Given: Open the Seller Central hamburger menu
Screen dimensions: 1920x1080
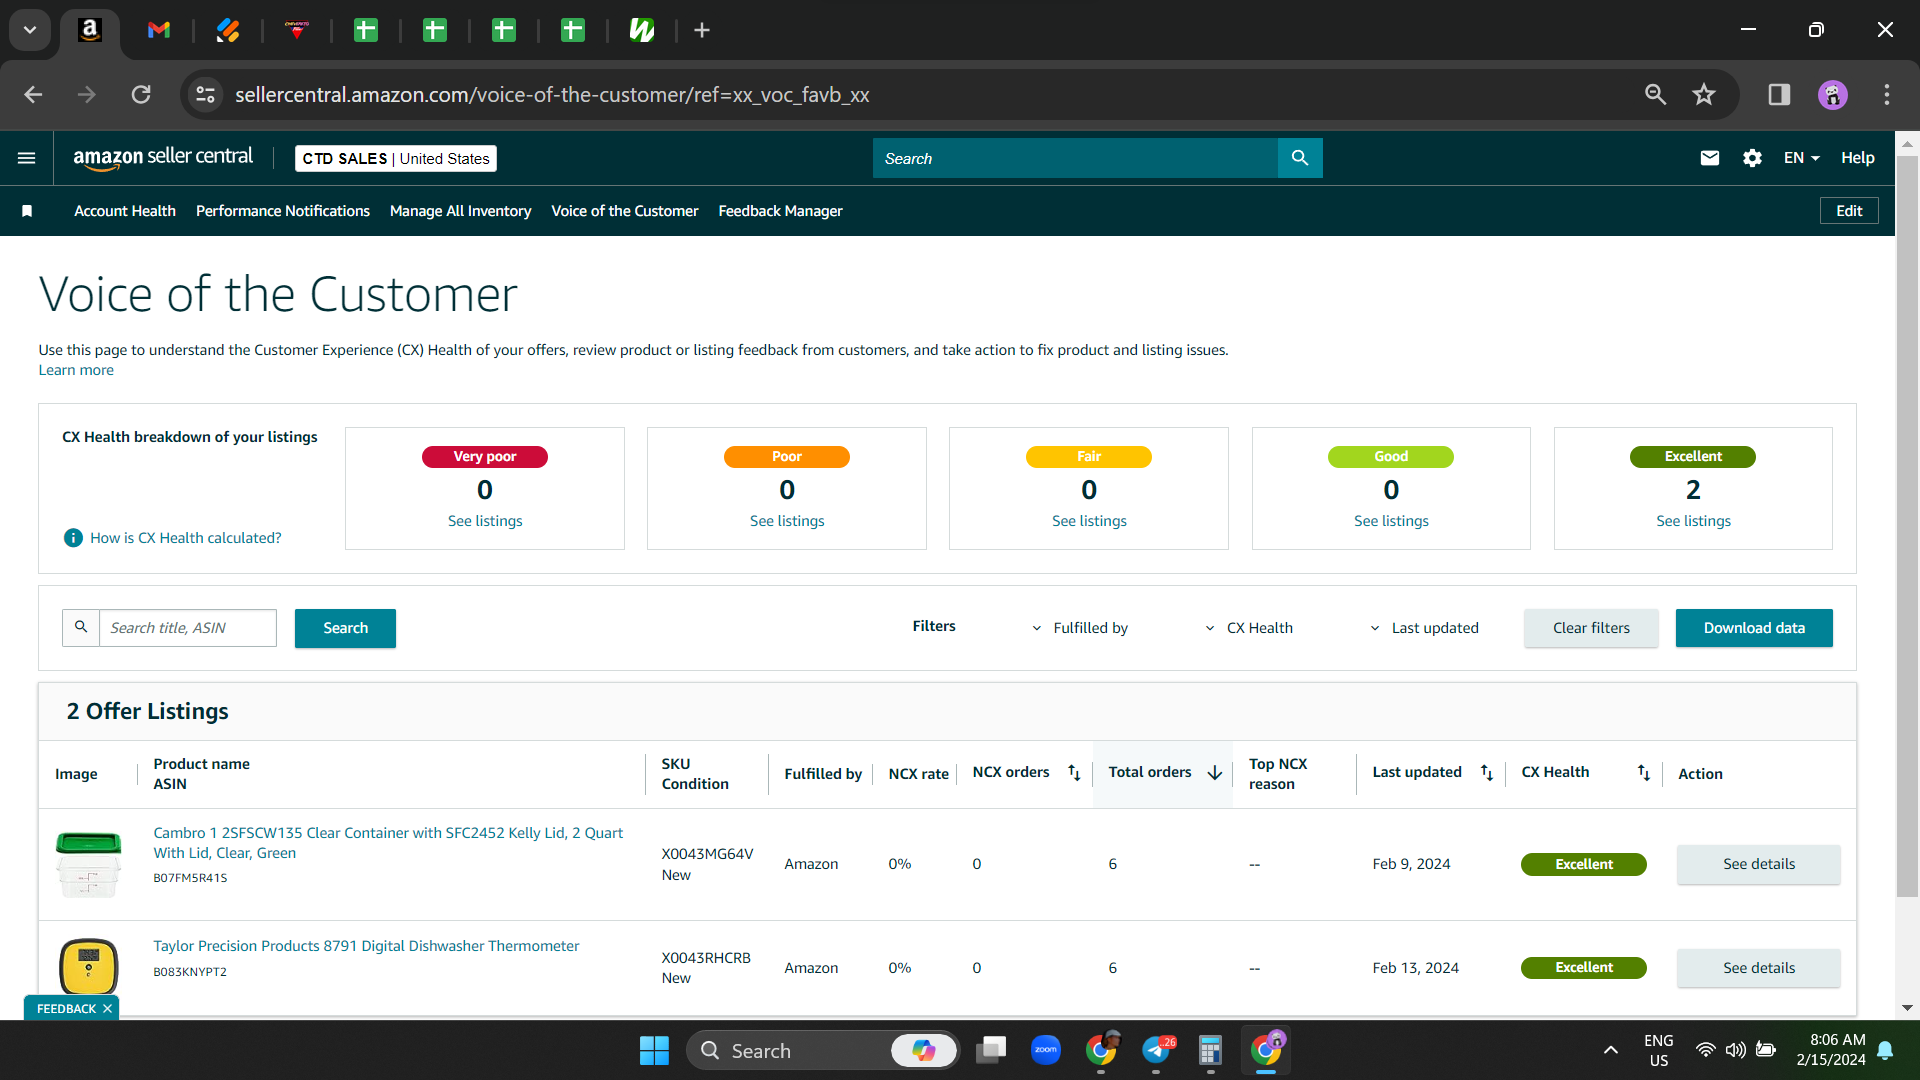Looking at the screenshot, I should [x=27, y=158].
